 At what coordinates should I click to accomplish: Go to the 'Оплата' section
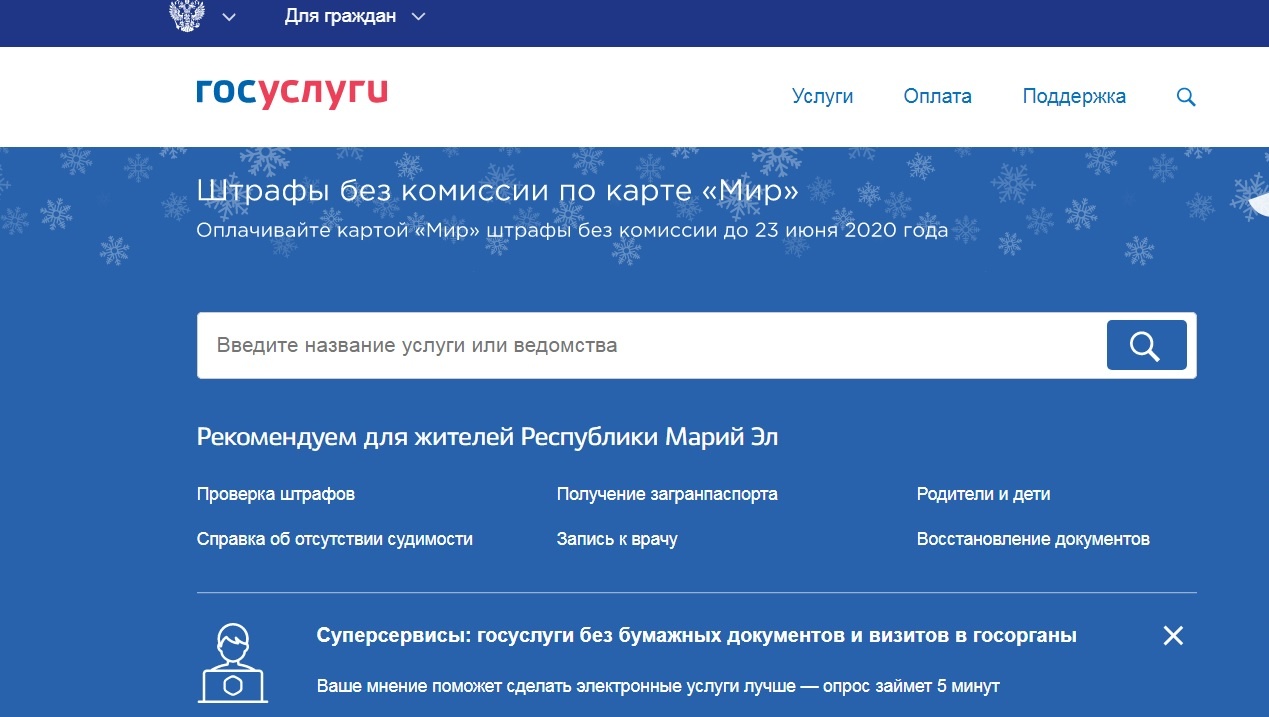(937, 97)
